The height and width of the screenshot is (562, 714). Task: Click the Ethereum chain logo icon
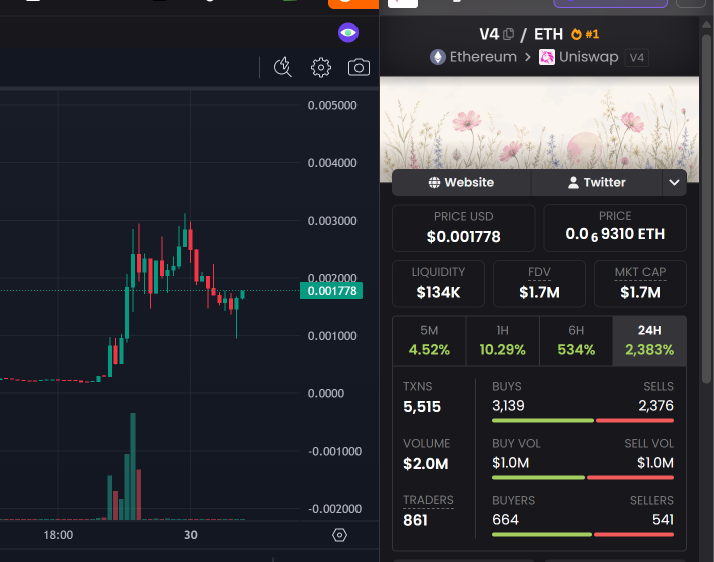point(438,57)
